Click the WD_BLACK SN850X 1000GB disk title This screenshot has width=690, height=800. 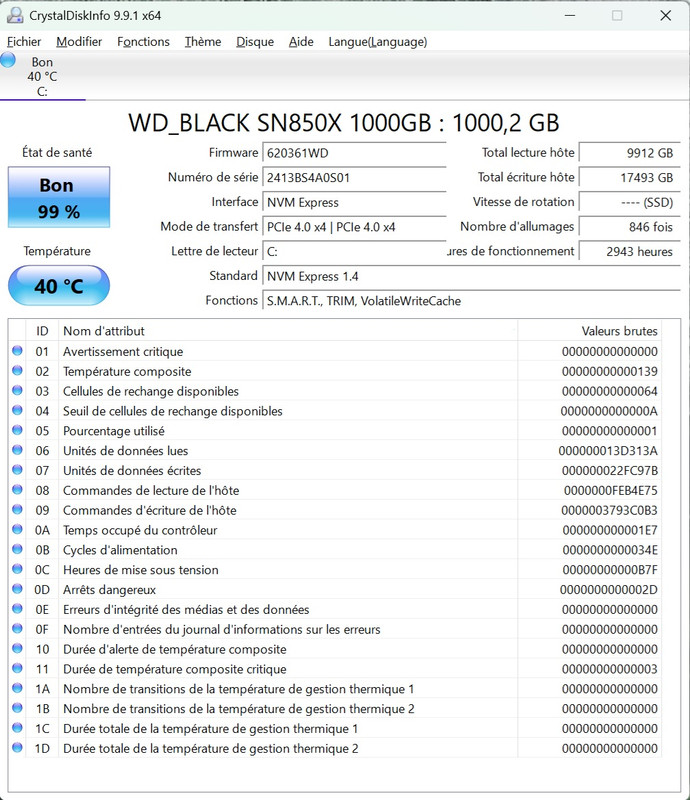(344, 123)
